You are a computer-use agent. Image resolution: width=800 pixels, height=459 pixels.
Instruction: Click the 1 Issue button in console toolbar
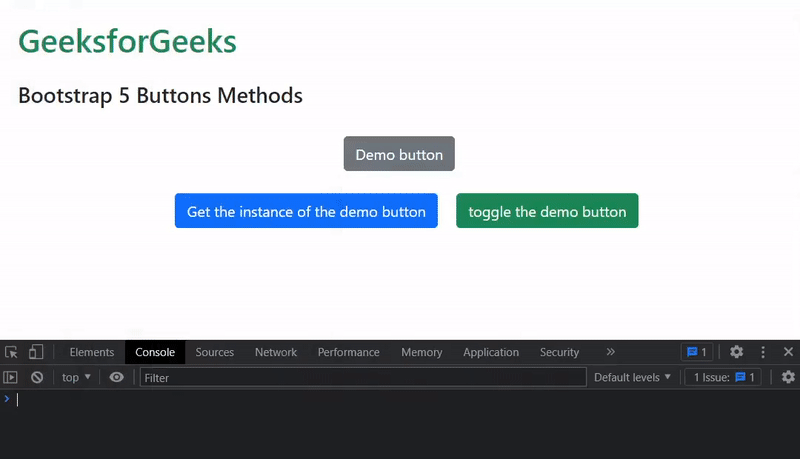point(723,377)
